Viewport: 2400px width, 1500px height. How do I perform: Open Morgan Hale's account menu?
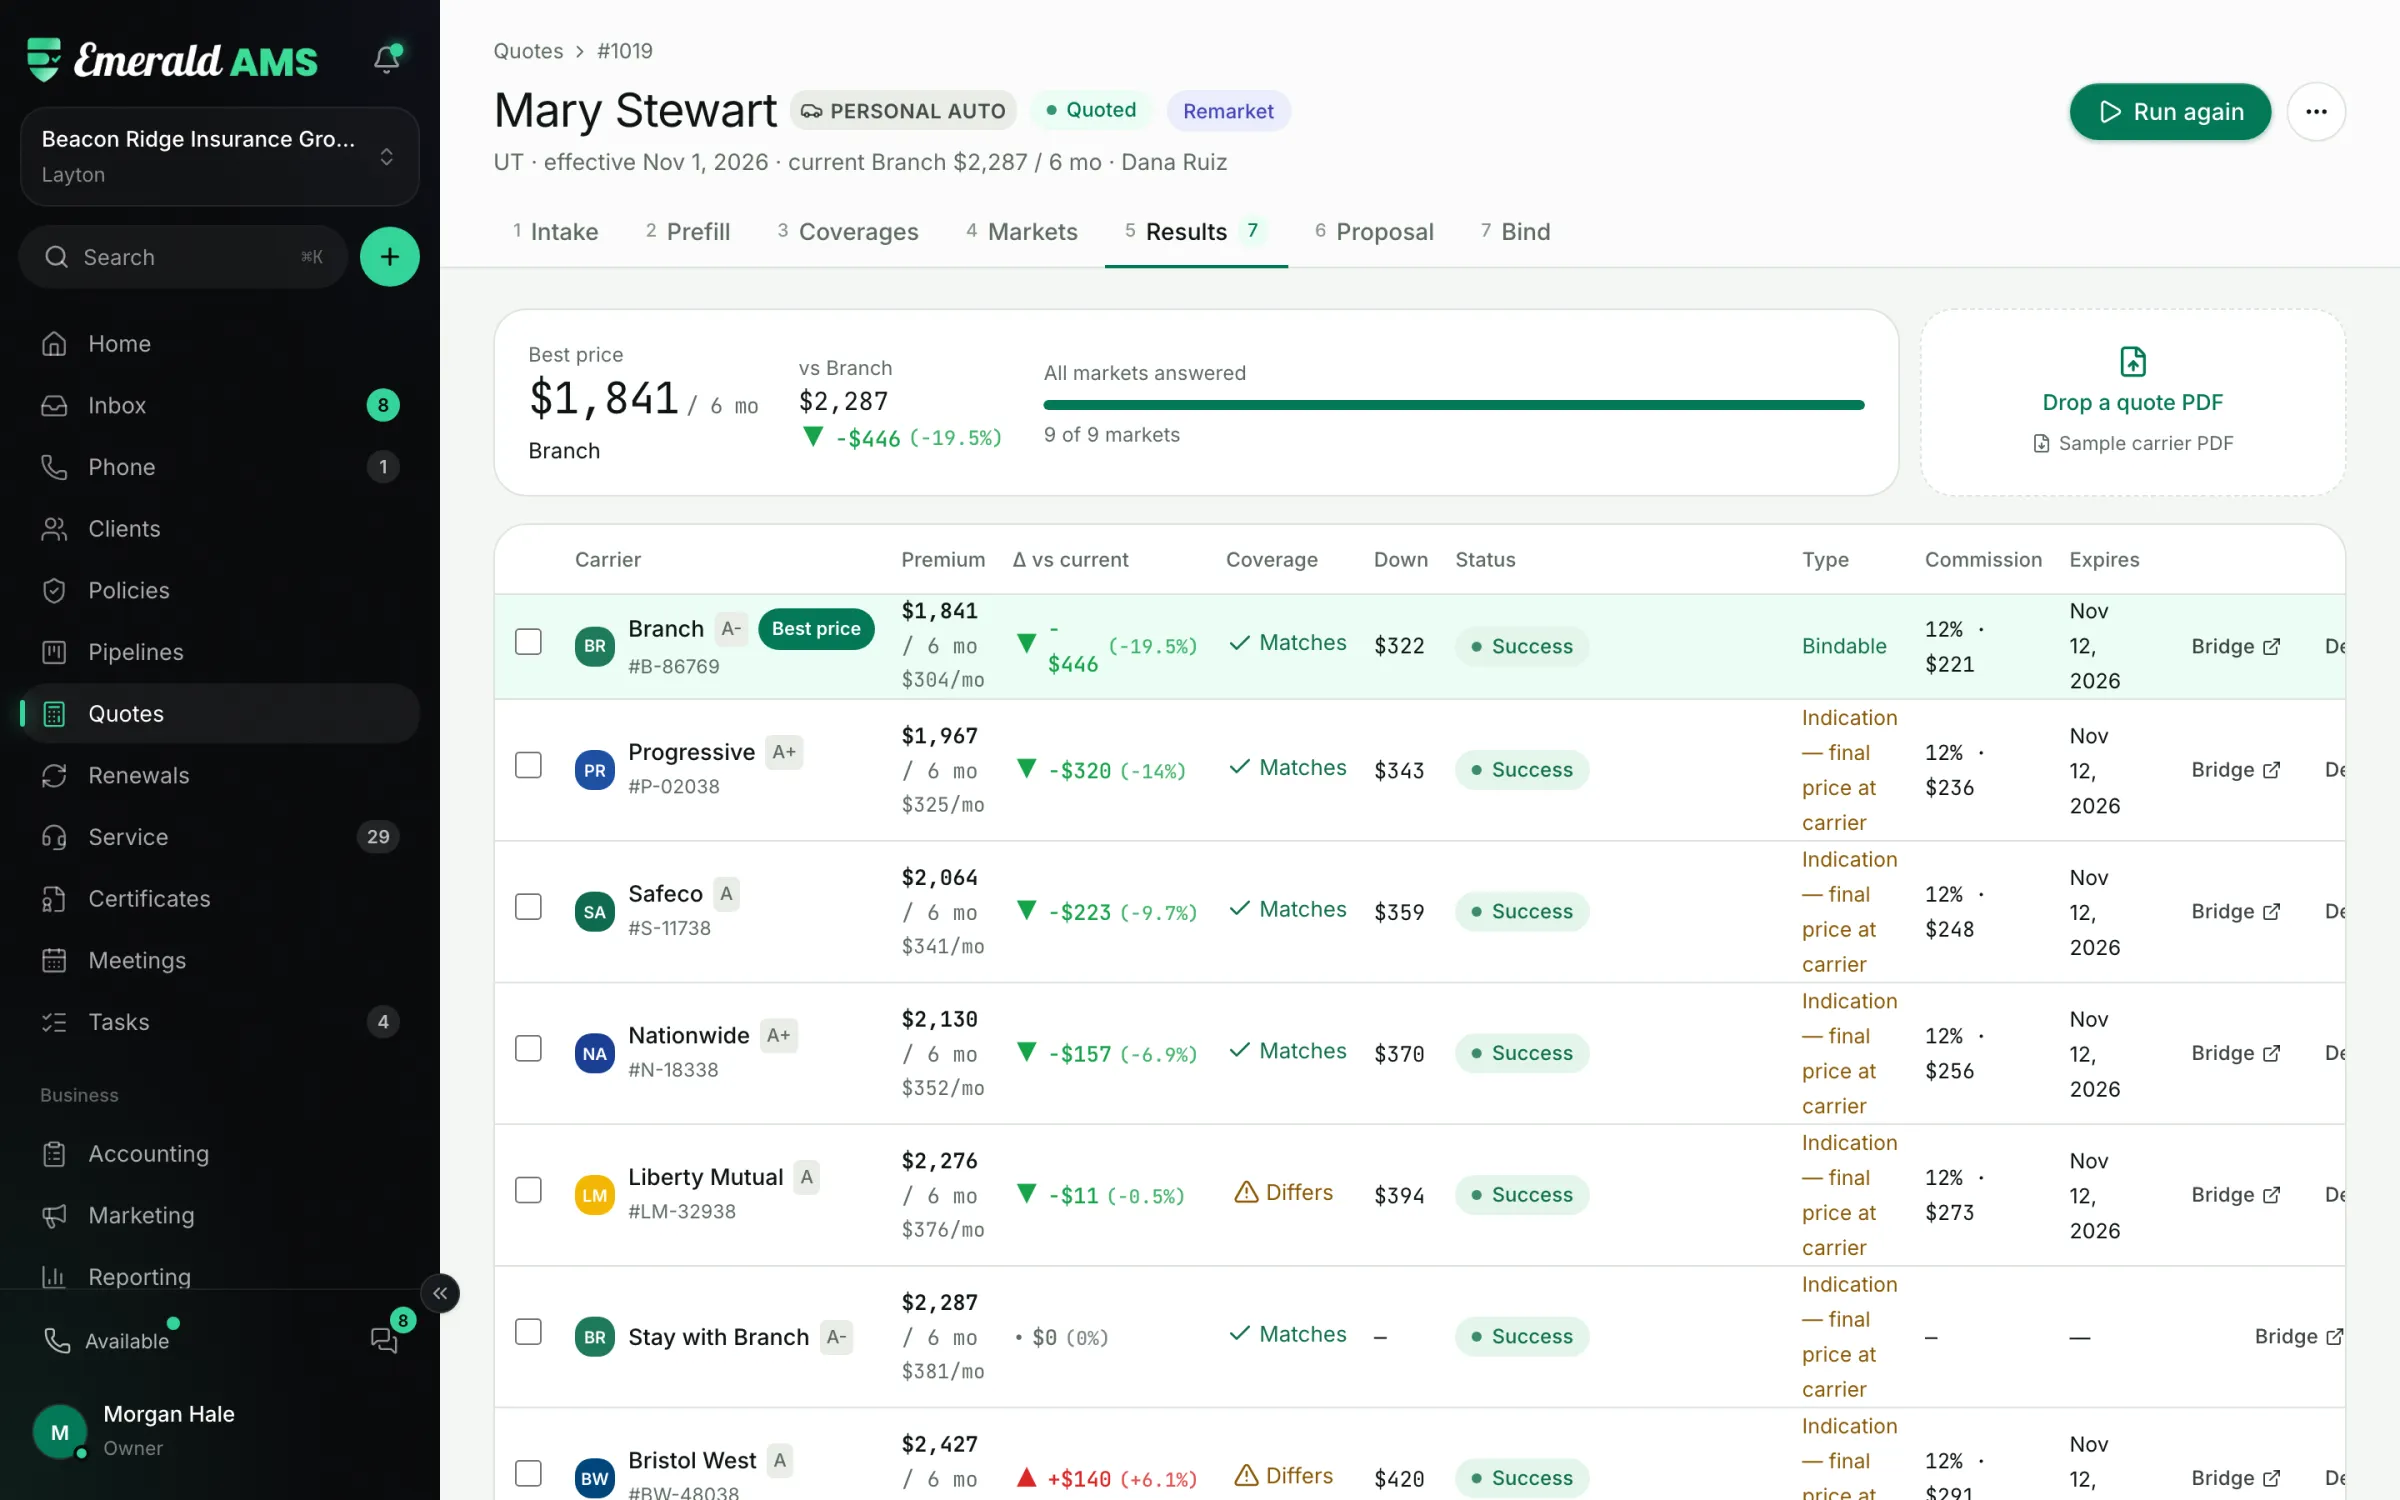click(x=220, y=1431)
